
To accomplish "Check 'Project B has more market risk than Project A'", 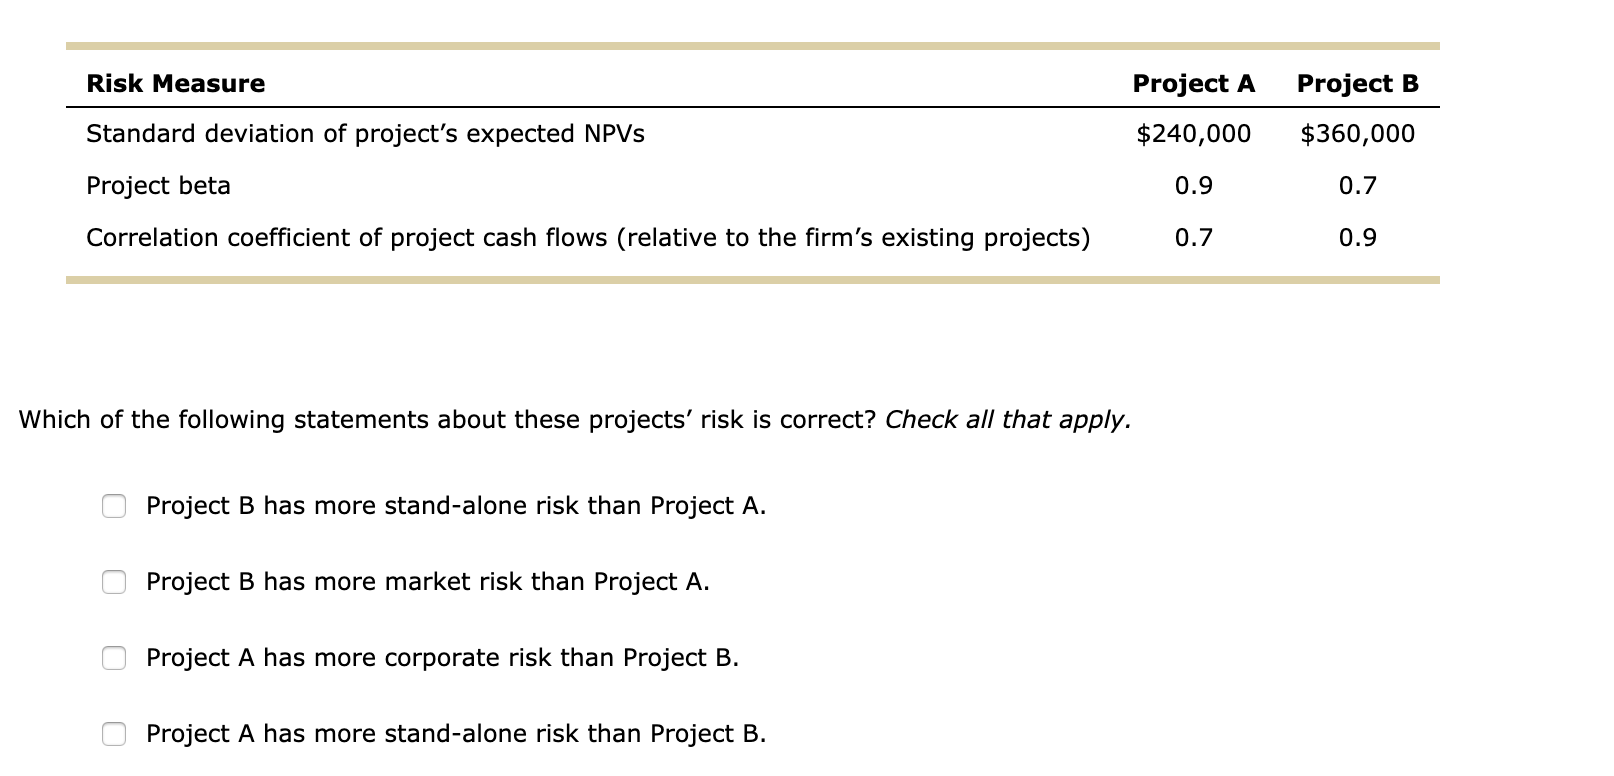I will 114,583.
